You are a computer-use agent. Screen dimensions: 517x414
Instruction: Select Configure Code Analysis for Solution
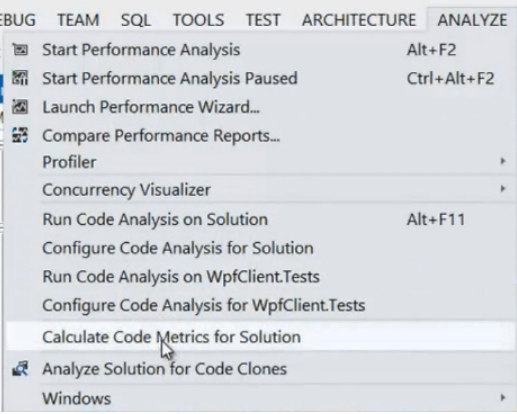coord(259,248)
